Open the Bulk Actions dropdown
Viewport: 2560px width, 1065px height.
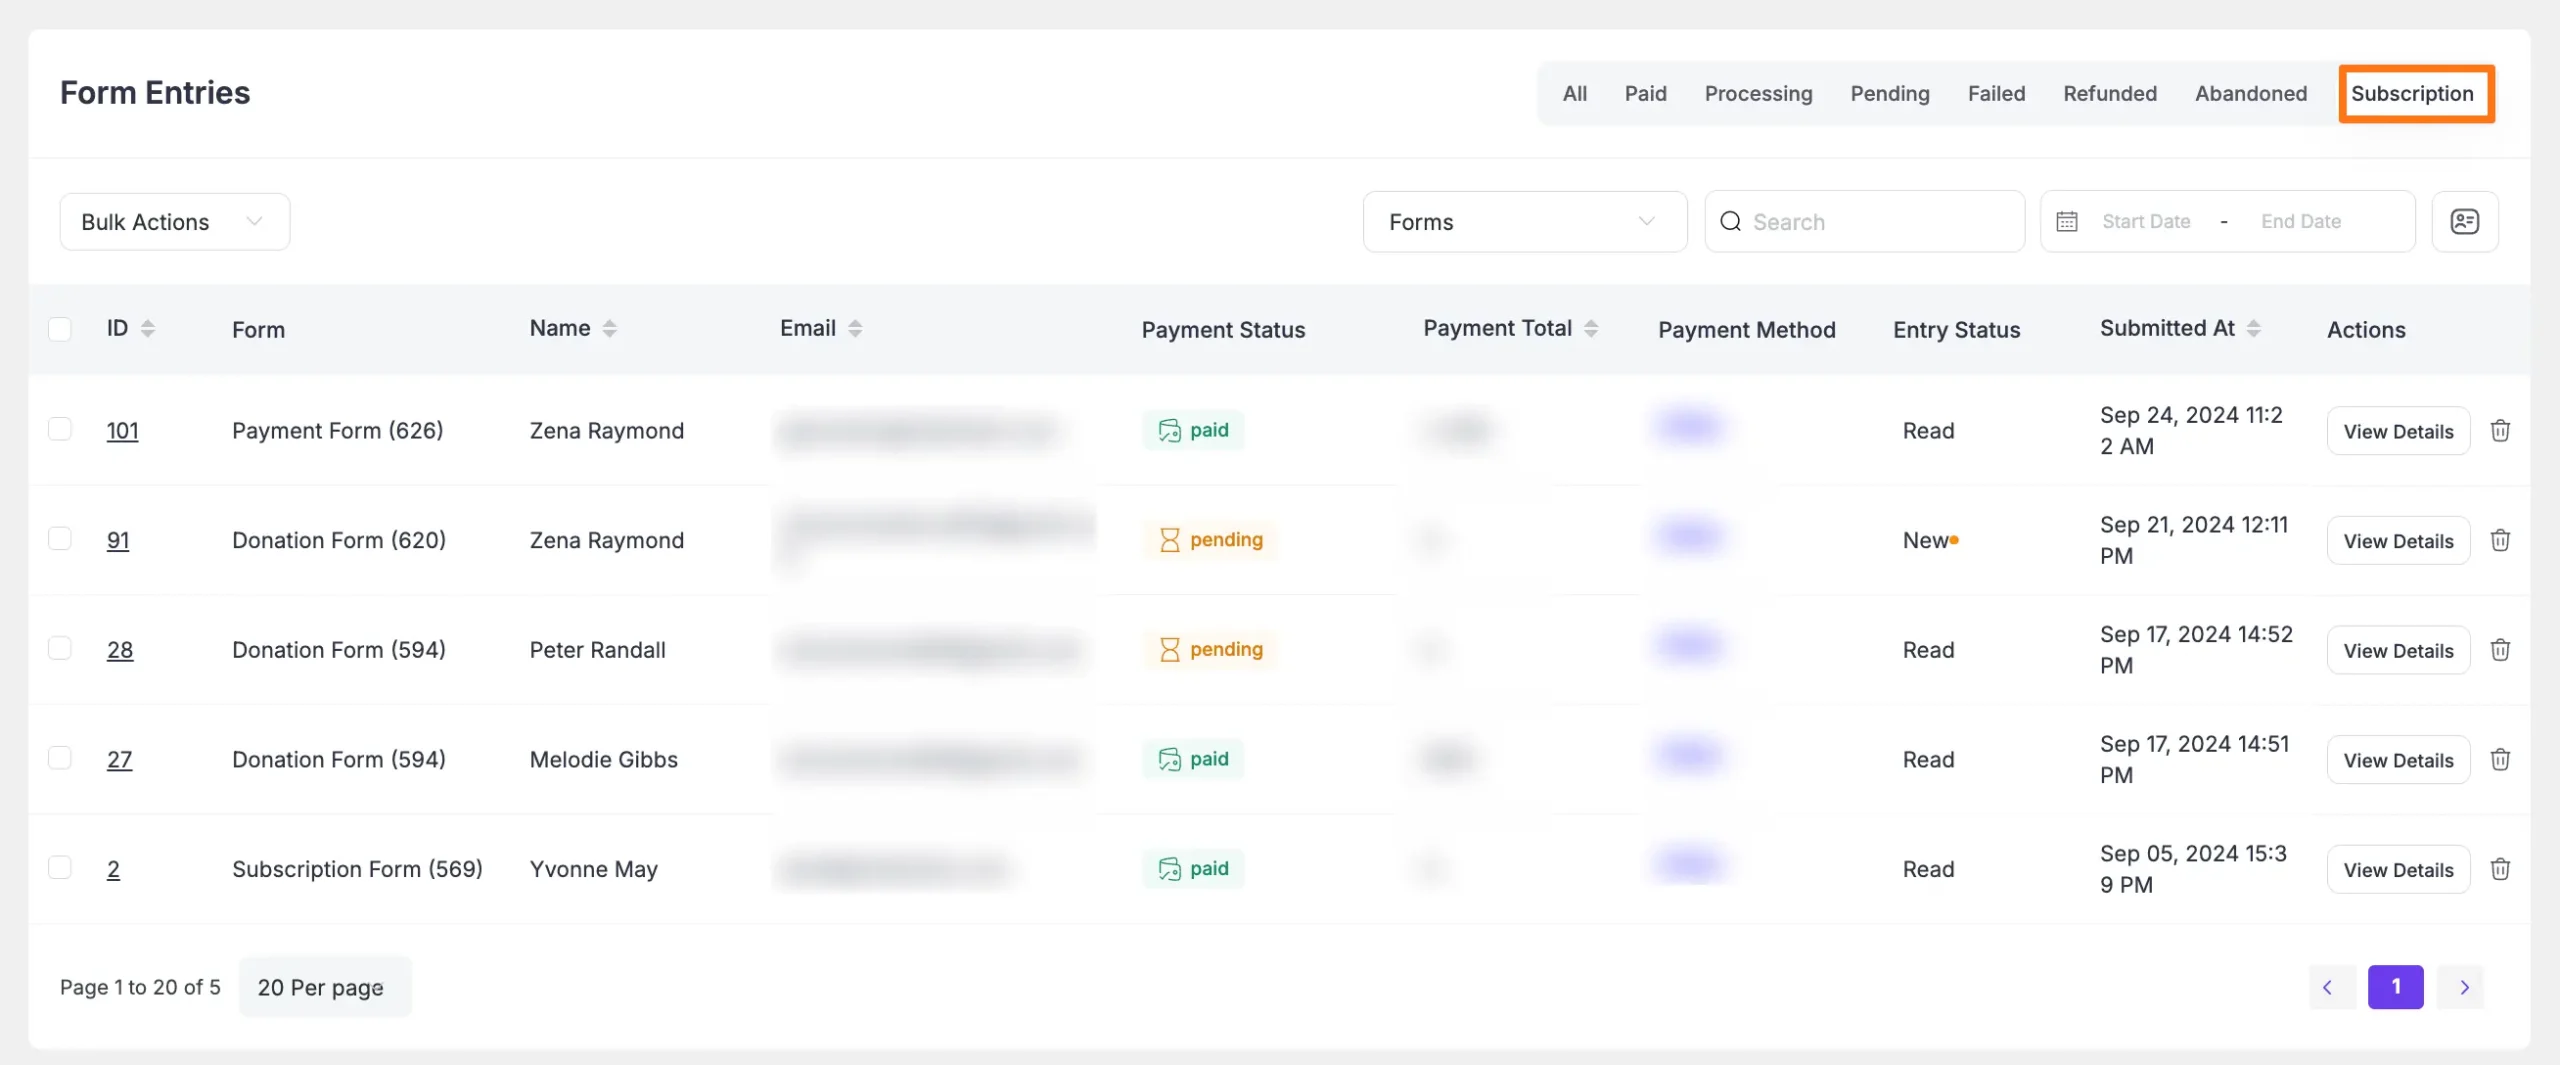point(173,221)
